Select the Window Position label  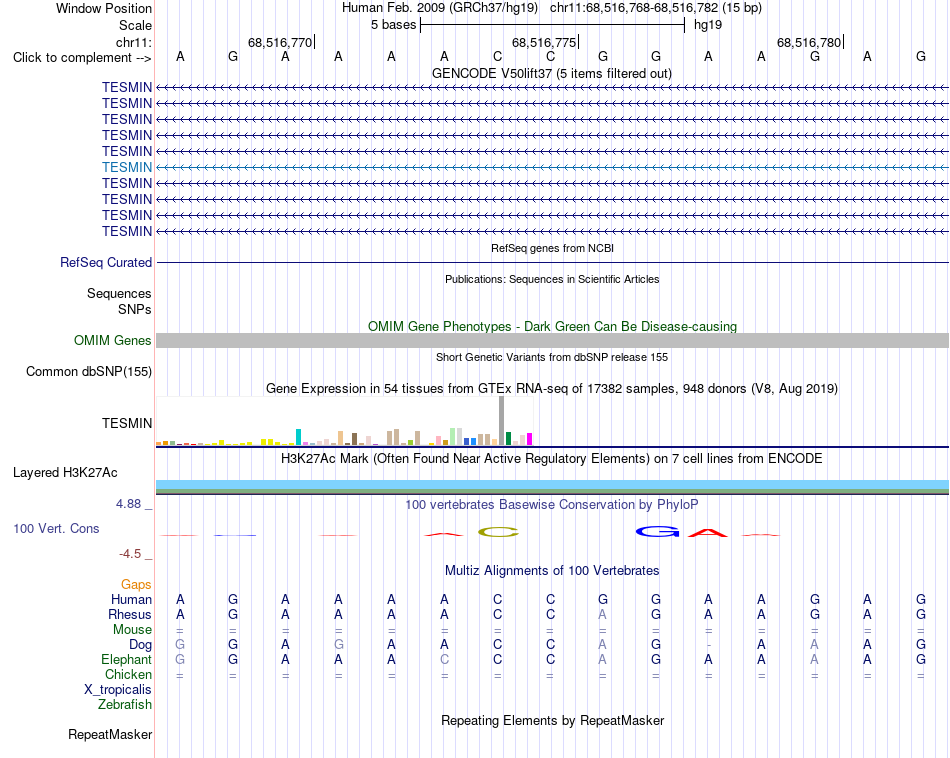(104, 8)
